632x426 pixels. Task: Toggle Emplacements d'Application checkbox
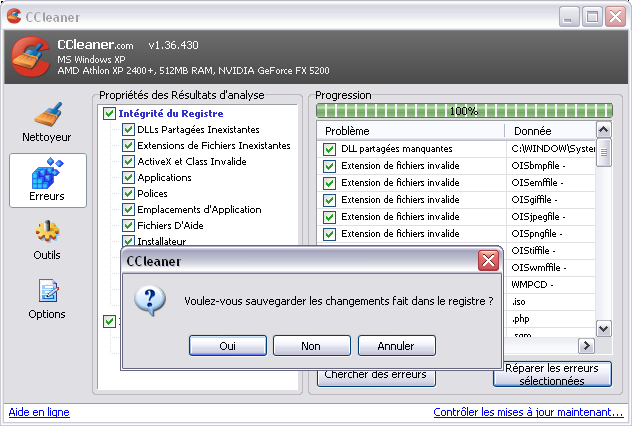[x=128, y=210]
